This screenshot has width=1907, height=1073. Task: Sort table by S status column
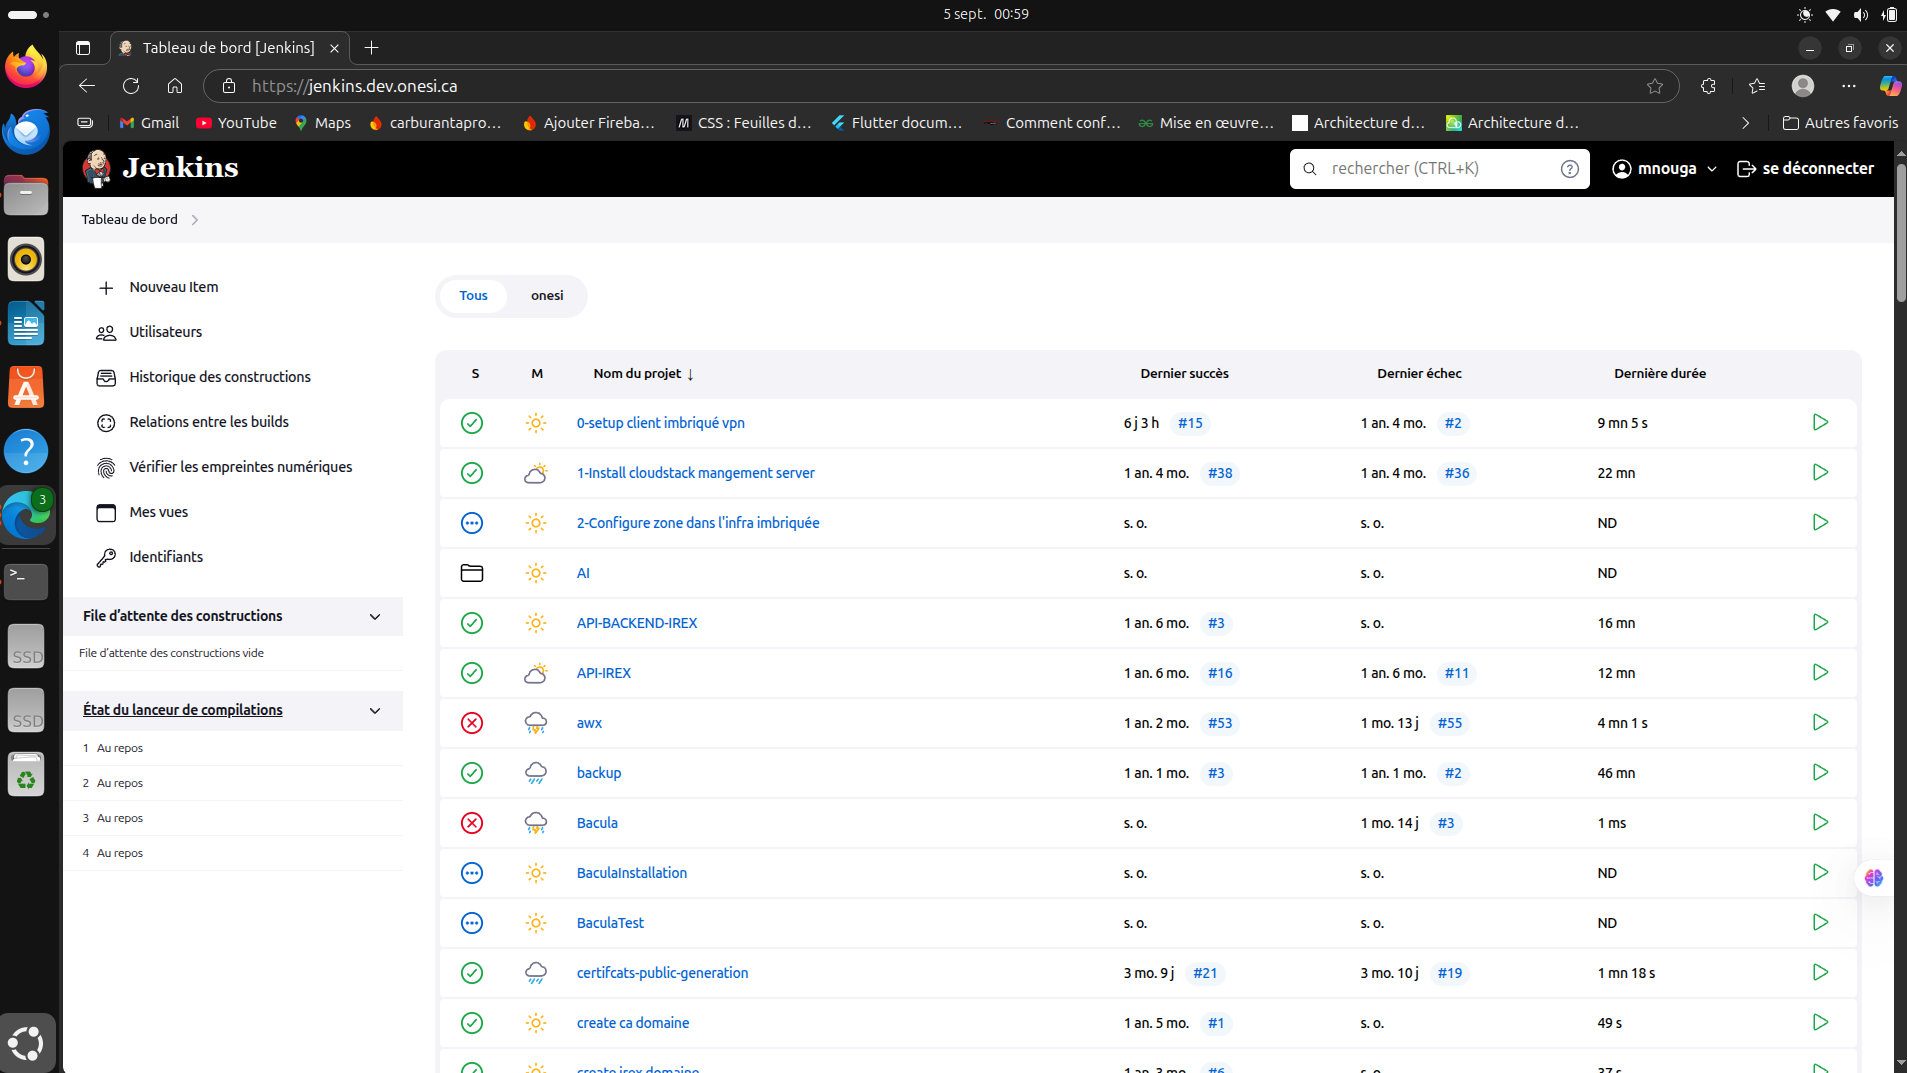[475, 373]
